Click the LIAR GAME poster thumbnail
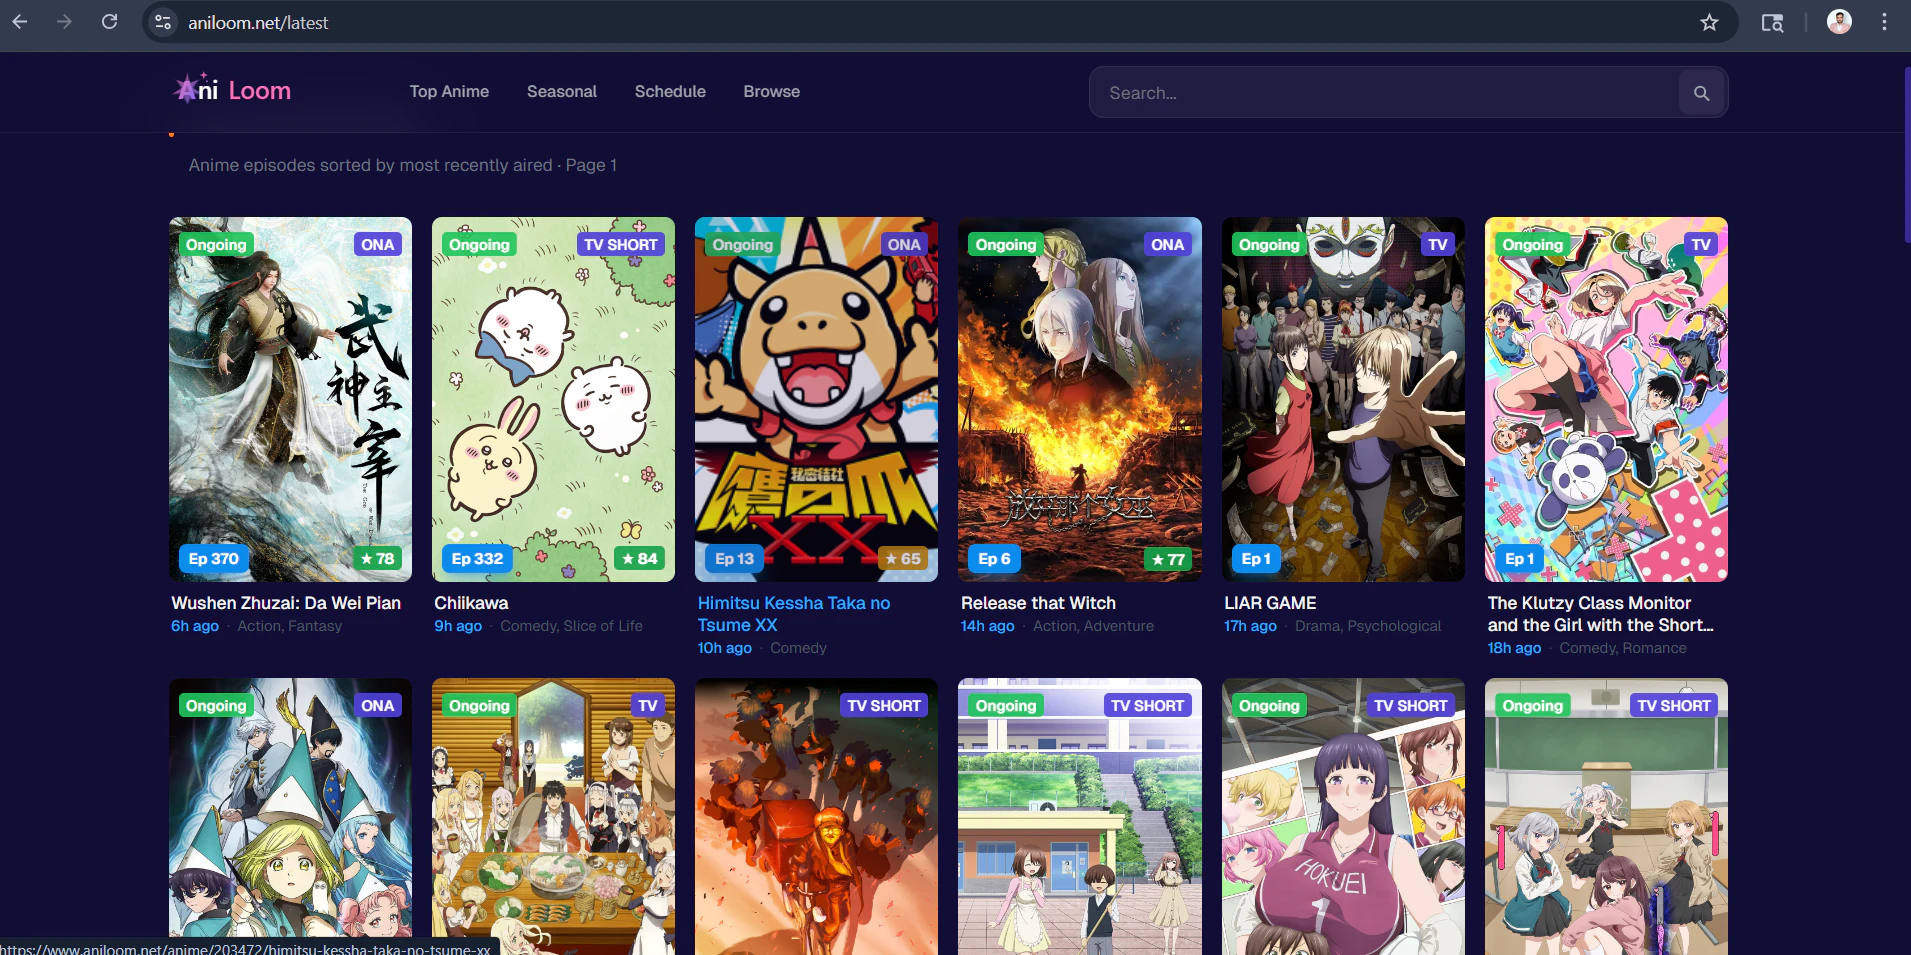The height and width of the screenshot is (955, 1911). tap(1343, 399)
